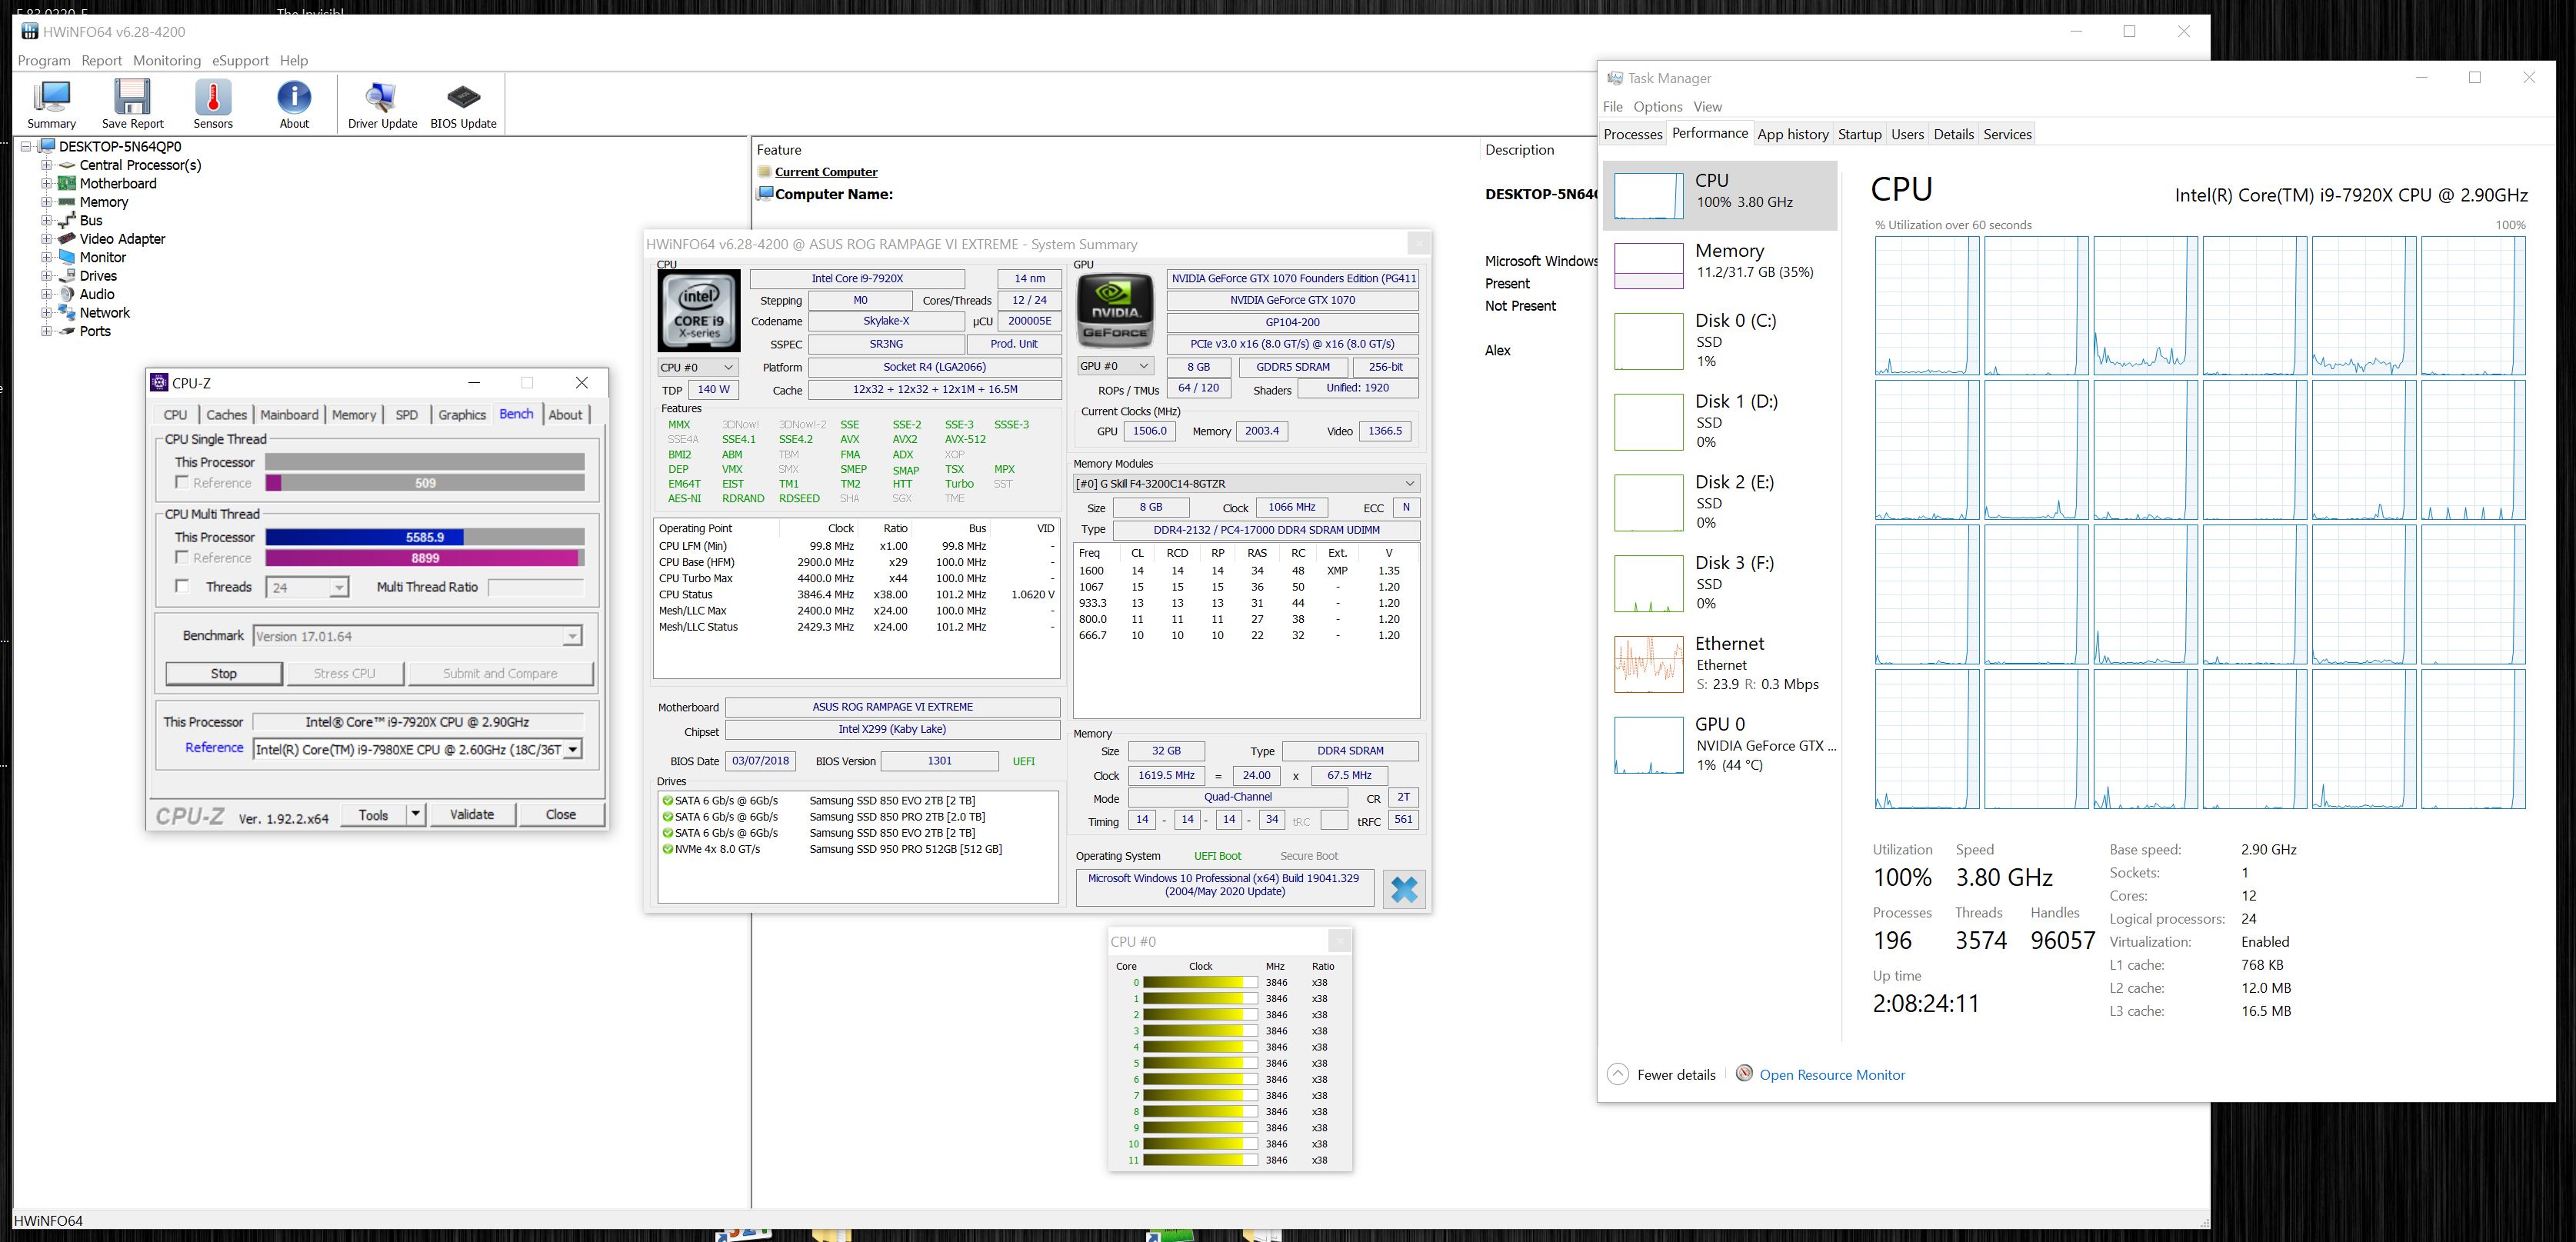Viewport: 2576px width, 1242px height.
Task: Click the reference 8899 purple score bar
Action: click(x=425, y=558)
